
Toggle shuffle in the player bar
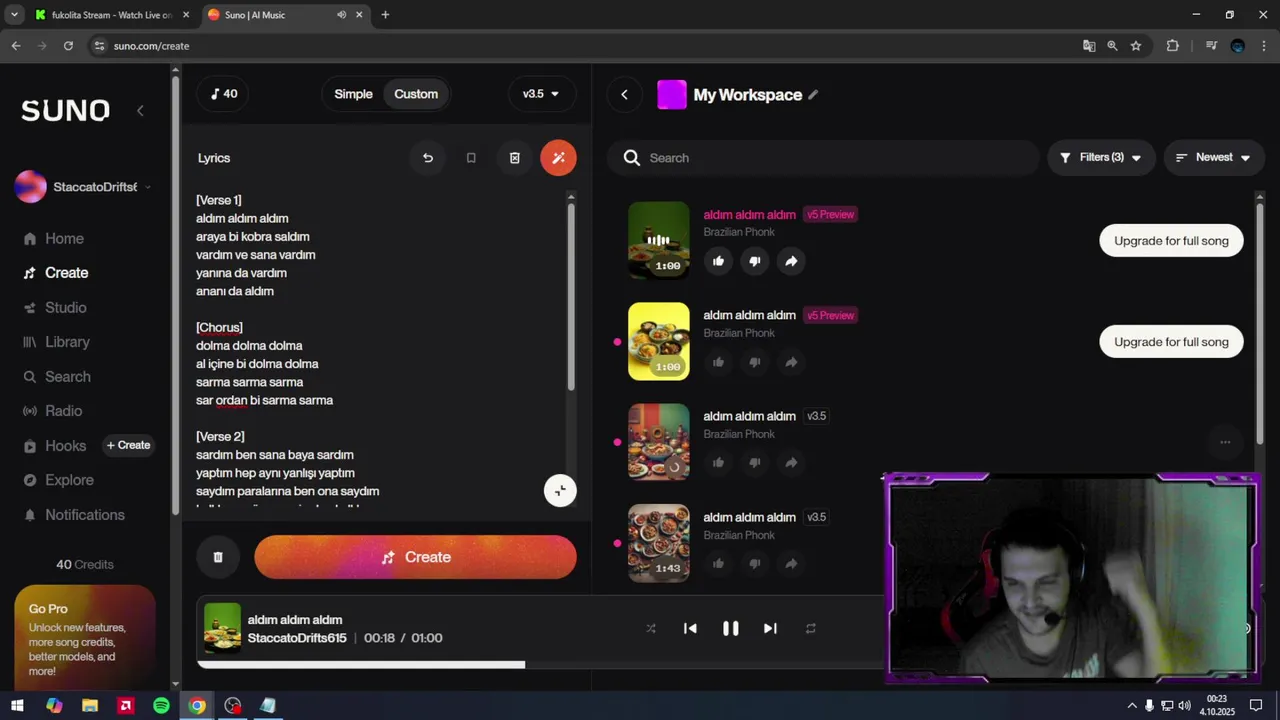(x=651, y=628)
